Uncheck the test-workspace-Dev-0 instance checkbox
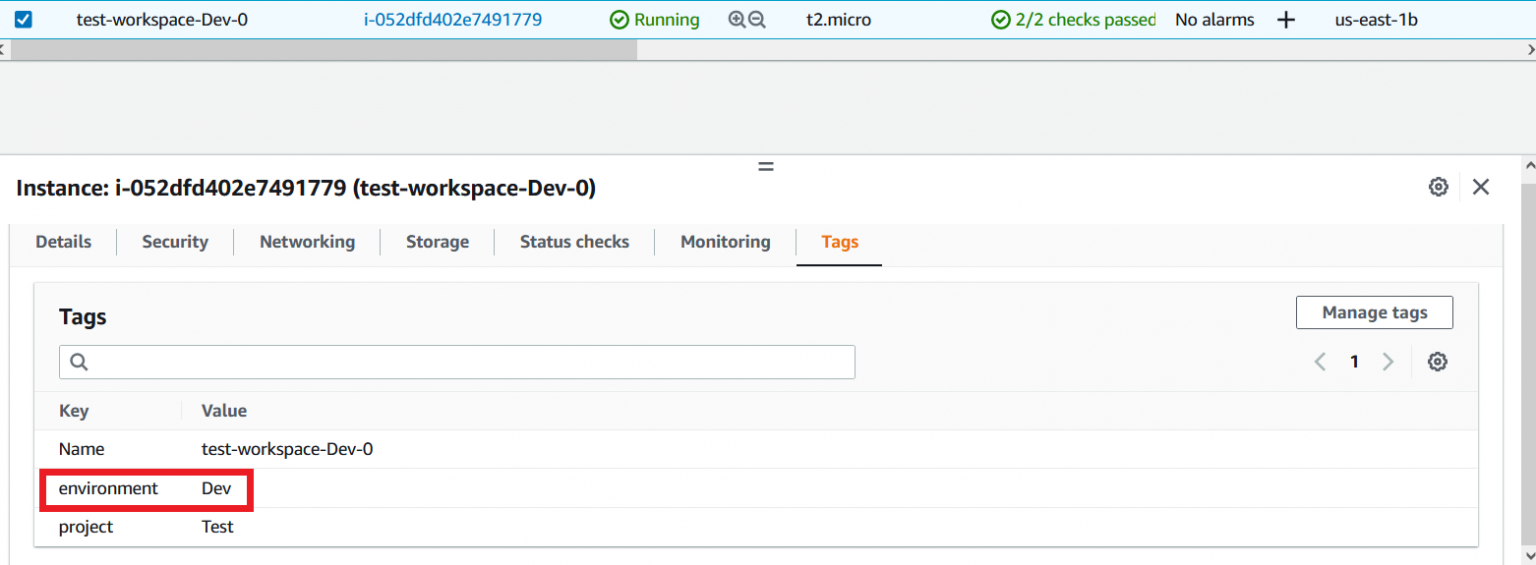1536x565 pixels. pos(23,20)
